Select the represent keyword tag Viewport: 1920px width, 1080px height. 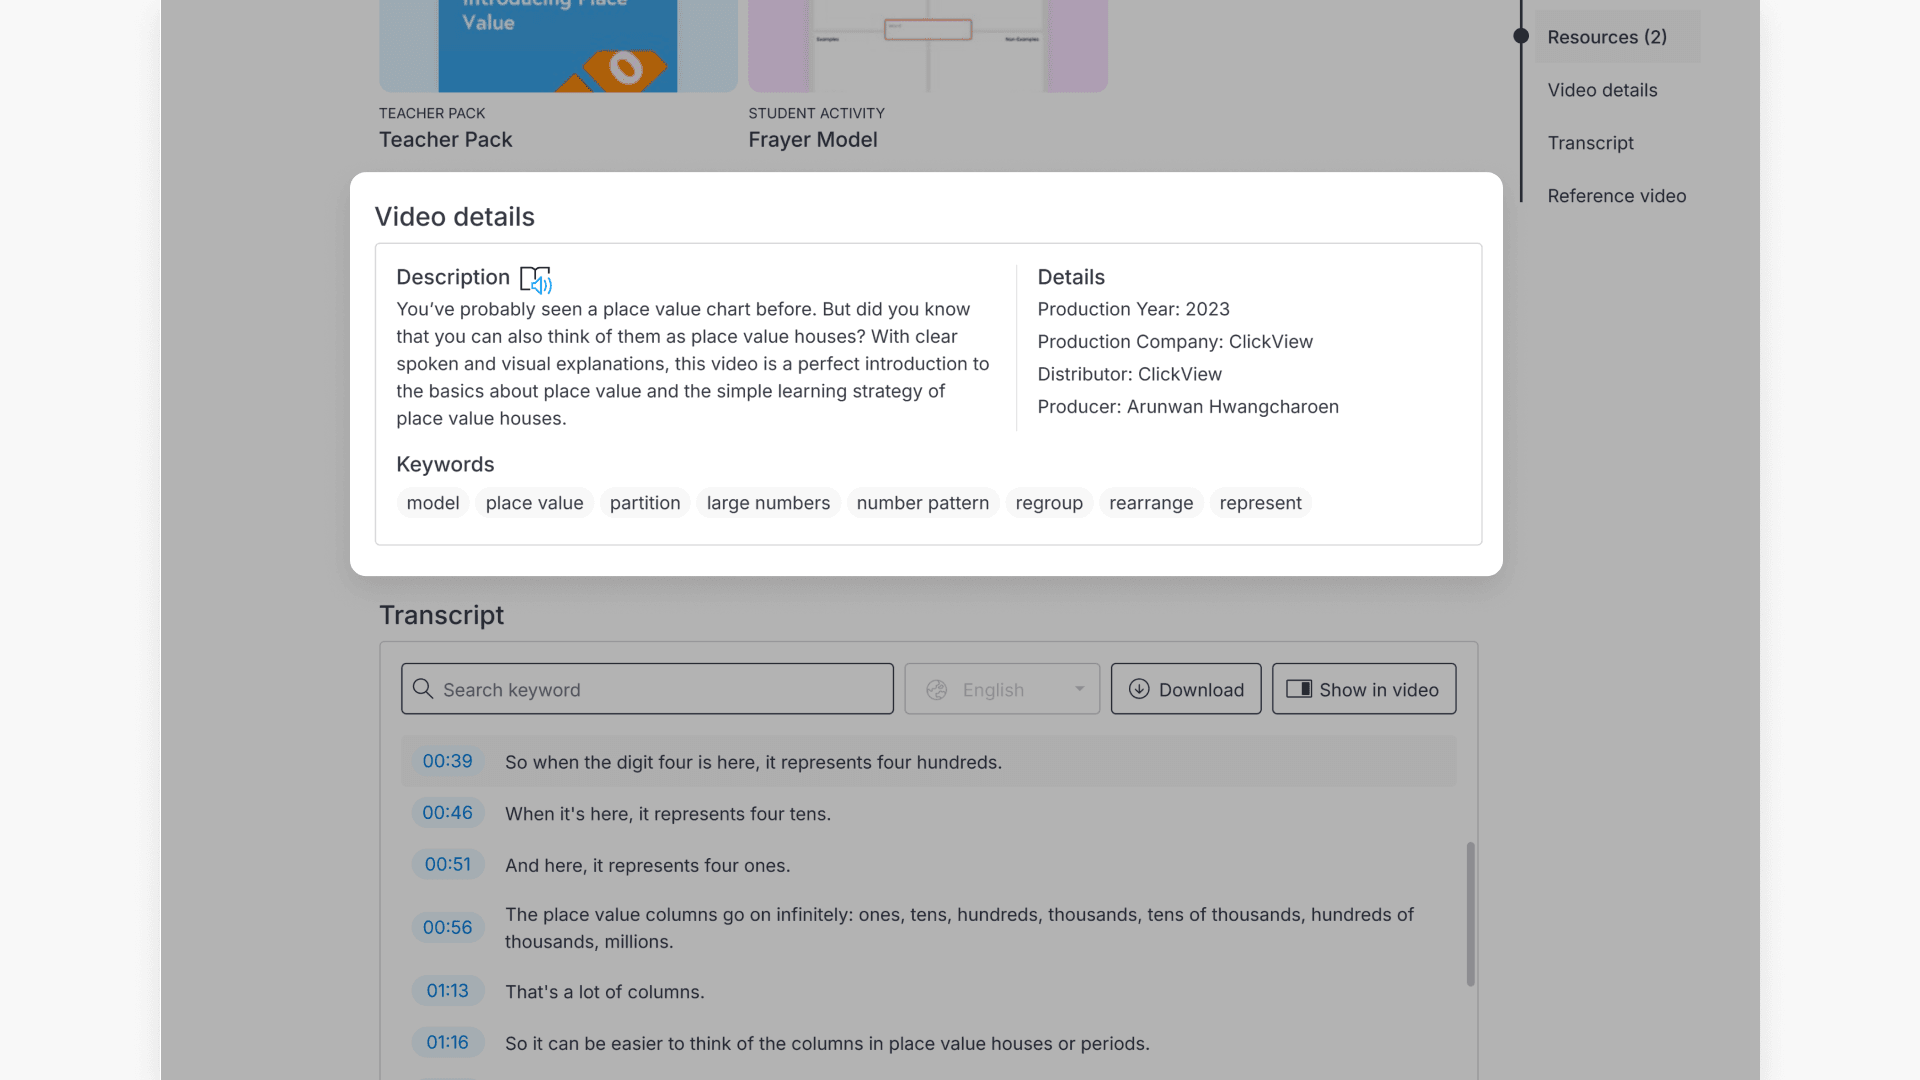(x=1260, y=503)
